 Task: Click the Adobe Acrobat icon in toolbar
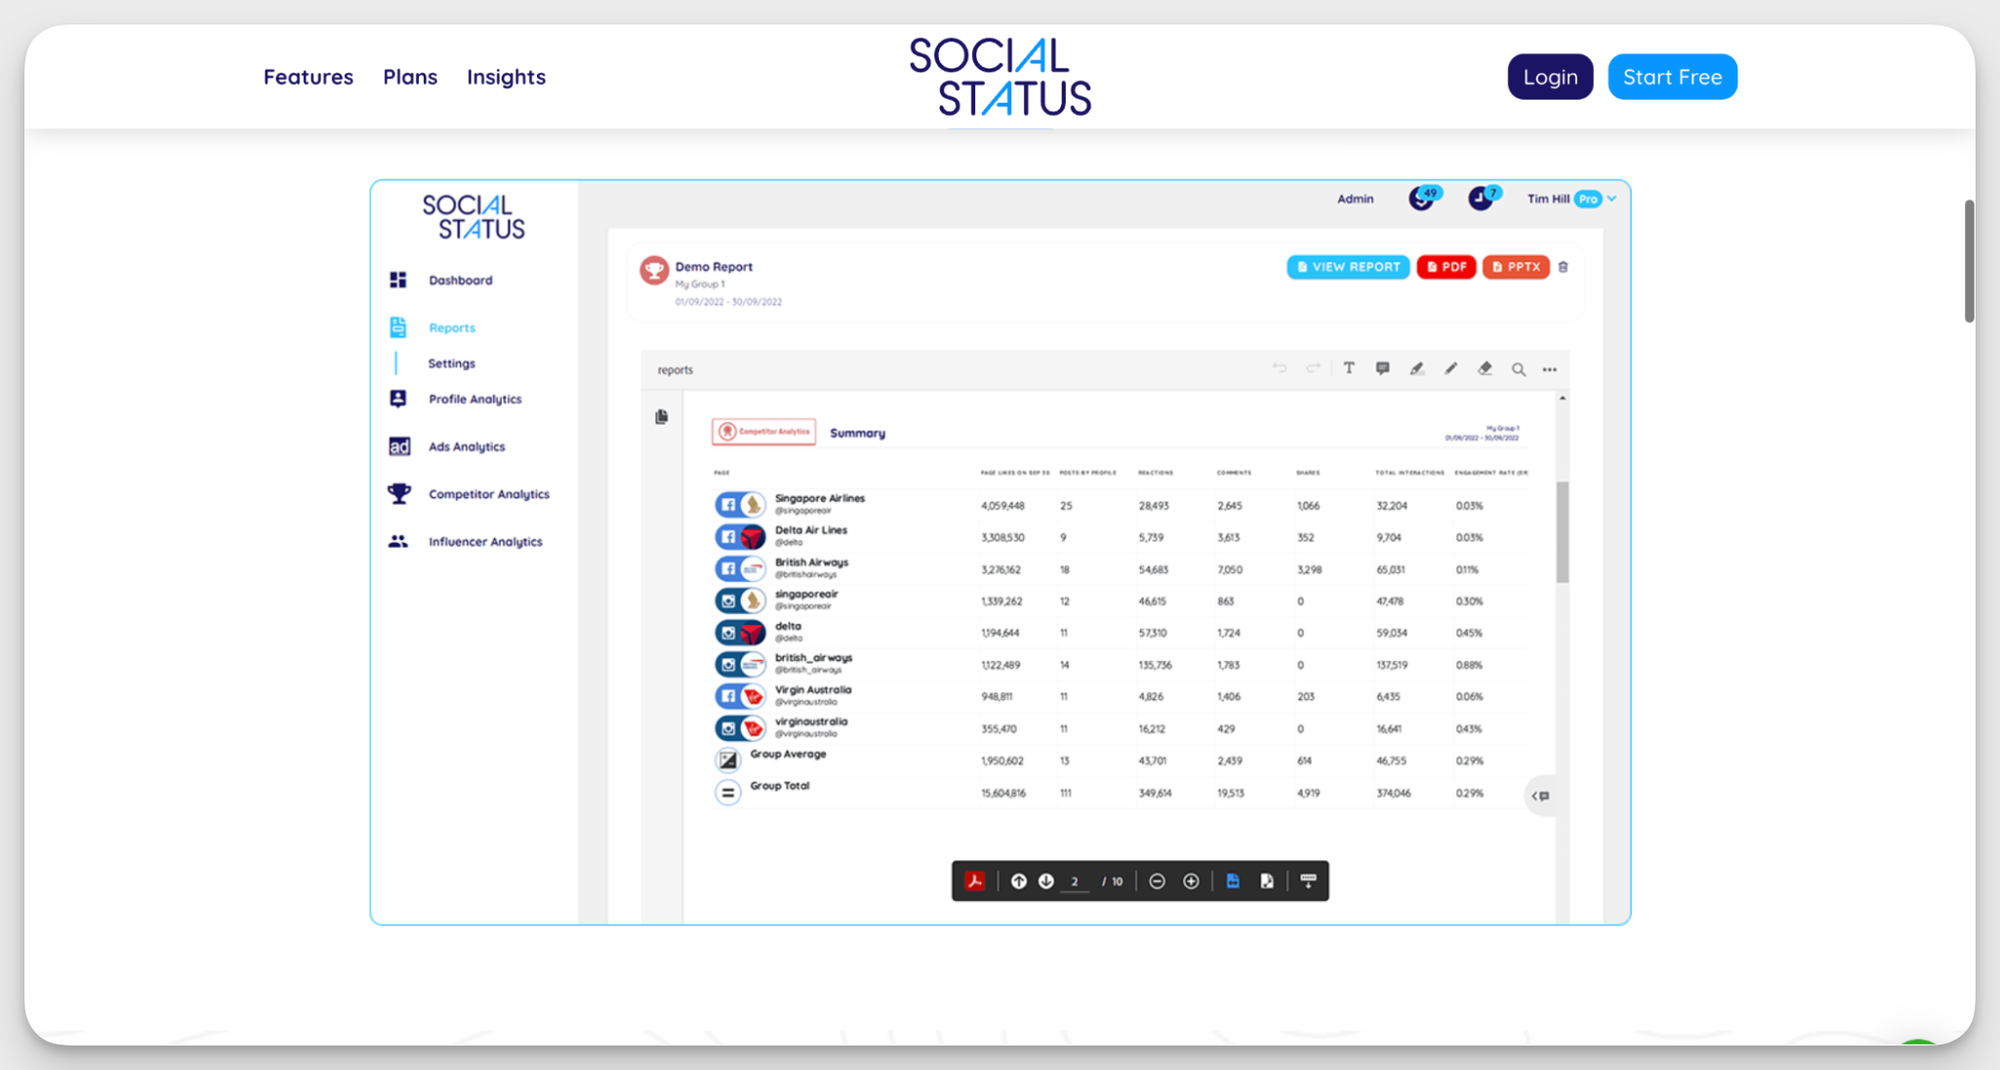point(974,881)
